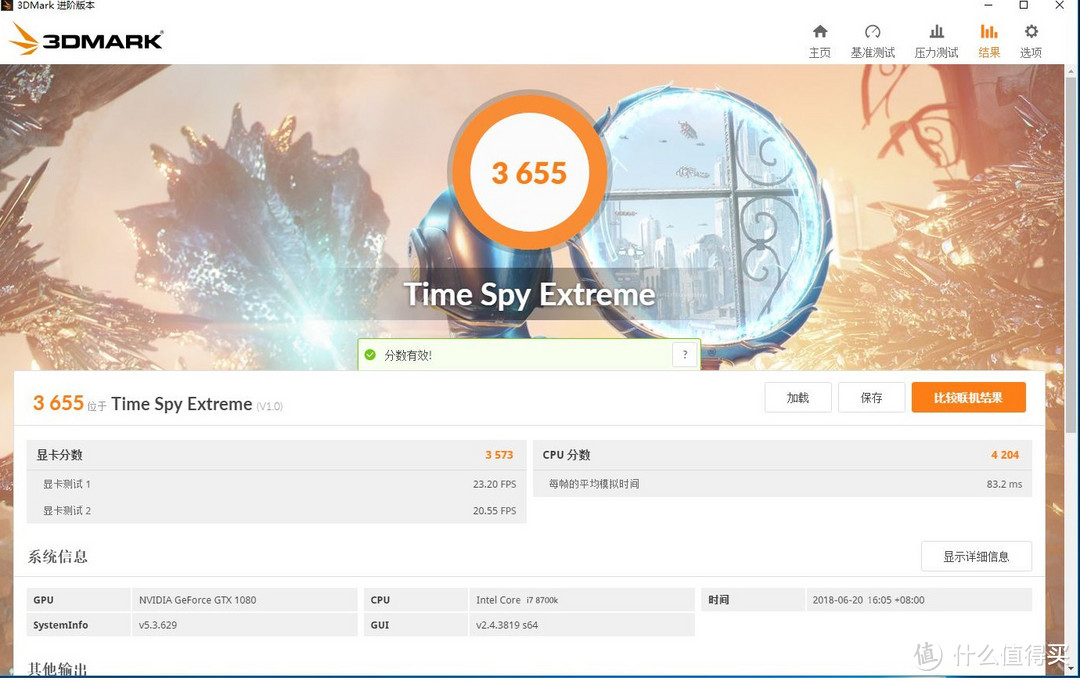Switch to Benchmarks (基准测试) tab
The width and height of the screenshot is (1080, 681).
873,41
